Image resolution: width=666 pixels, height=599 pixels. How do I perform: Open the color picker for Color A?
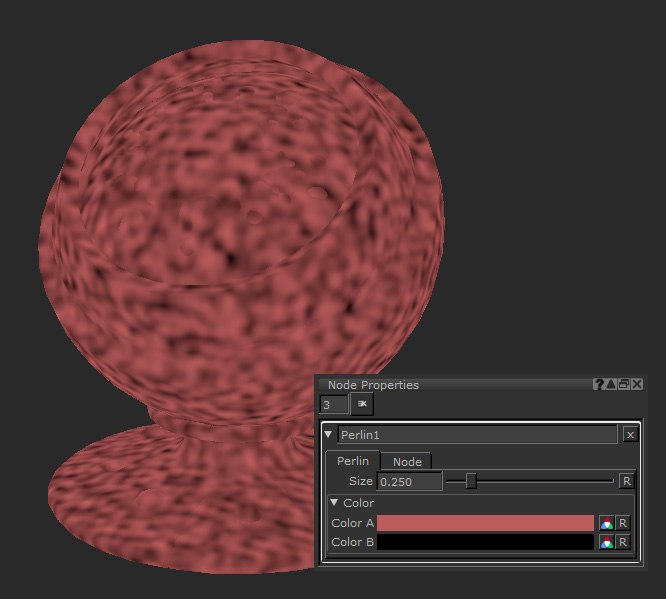[606, 523]
